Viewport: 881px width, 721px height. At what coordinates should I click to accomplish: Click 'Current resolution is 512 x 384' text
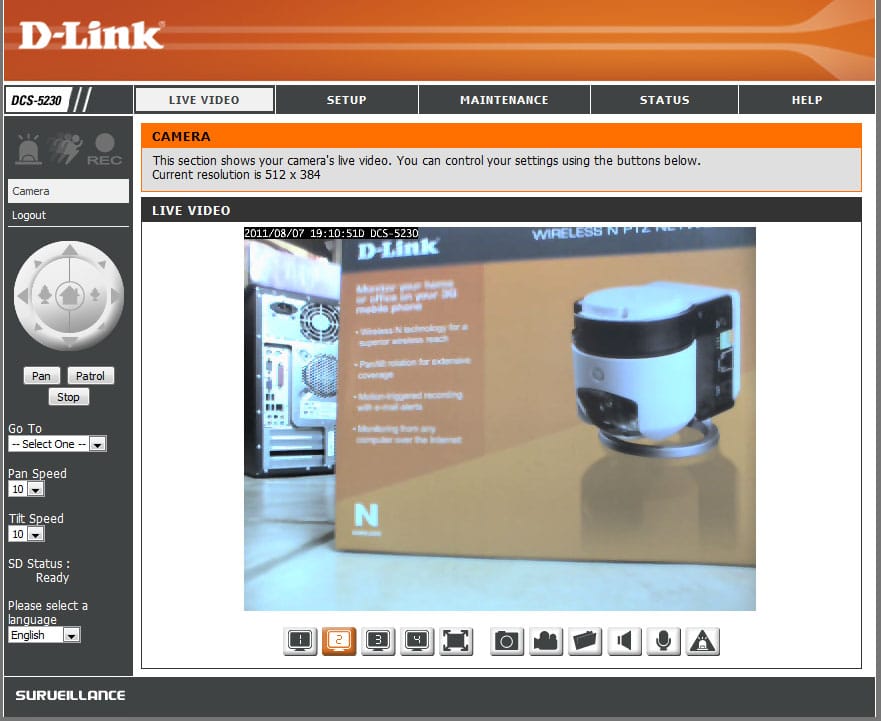pyautogui.click(x=236, y=175)
